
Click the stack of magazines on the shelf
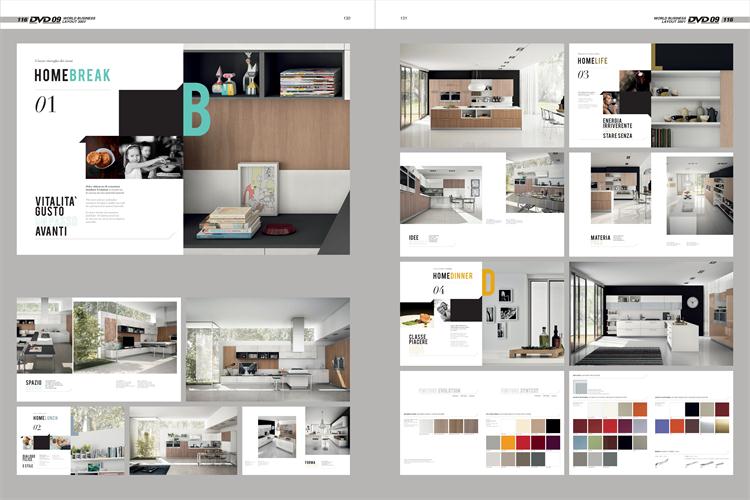(x=310, y=82)
